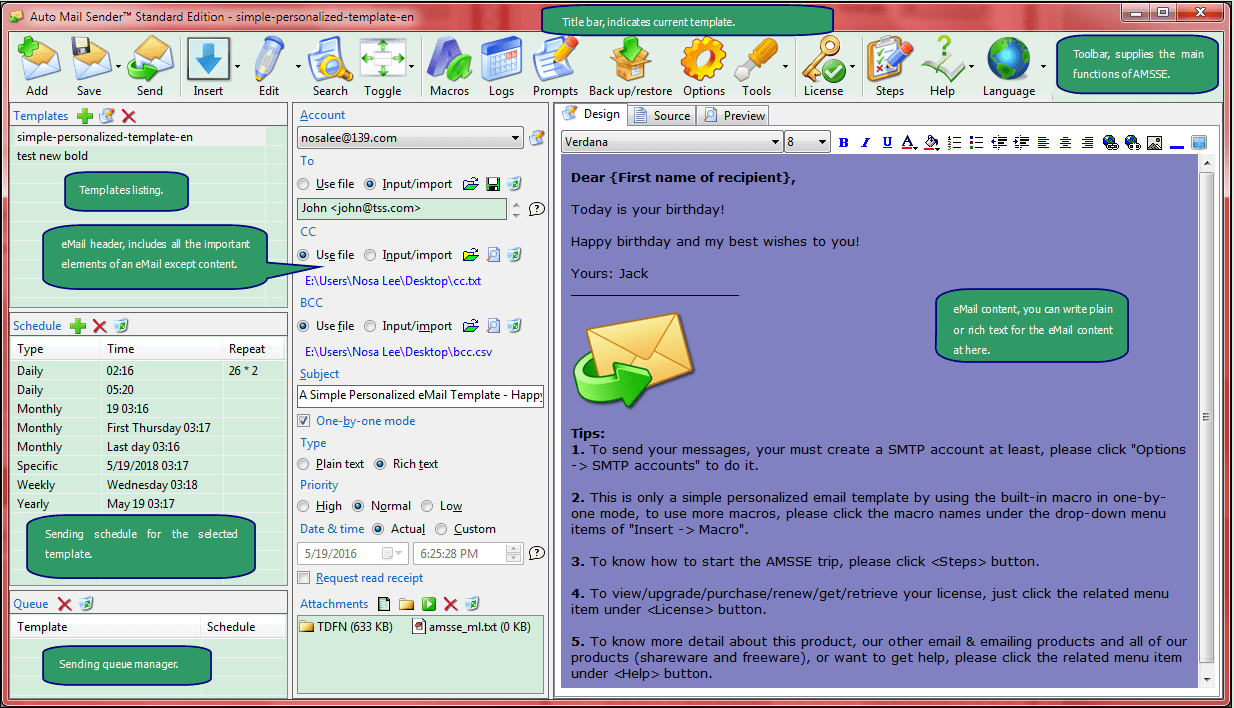Open Options gear in toolbar
The height and width of the screenshot is (708, 1234).
pos(704,66)
